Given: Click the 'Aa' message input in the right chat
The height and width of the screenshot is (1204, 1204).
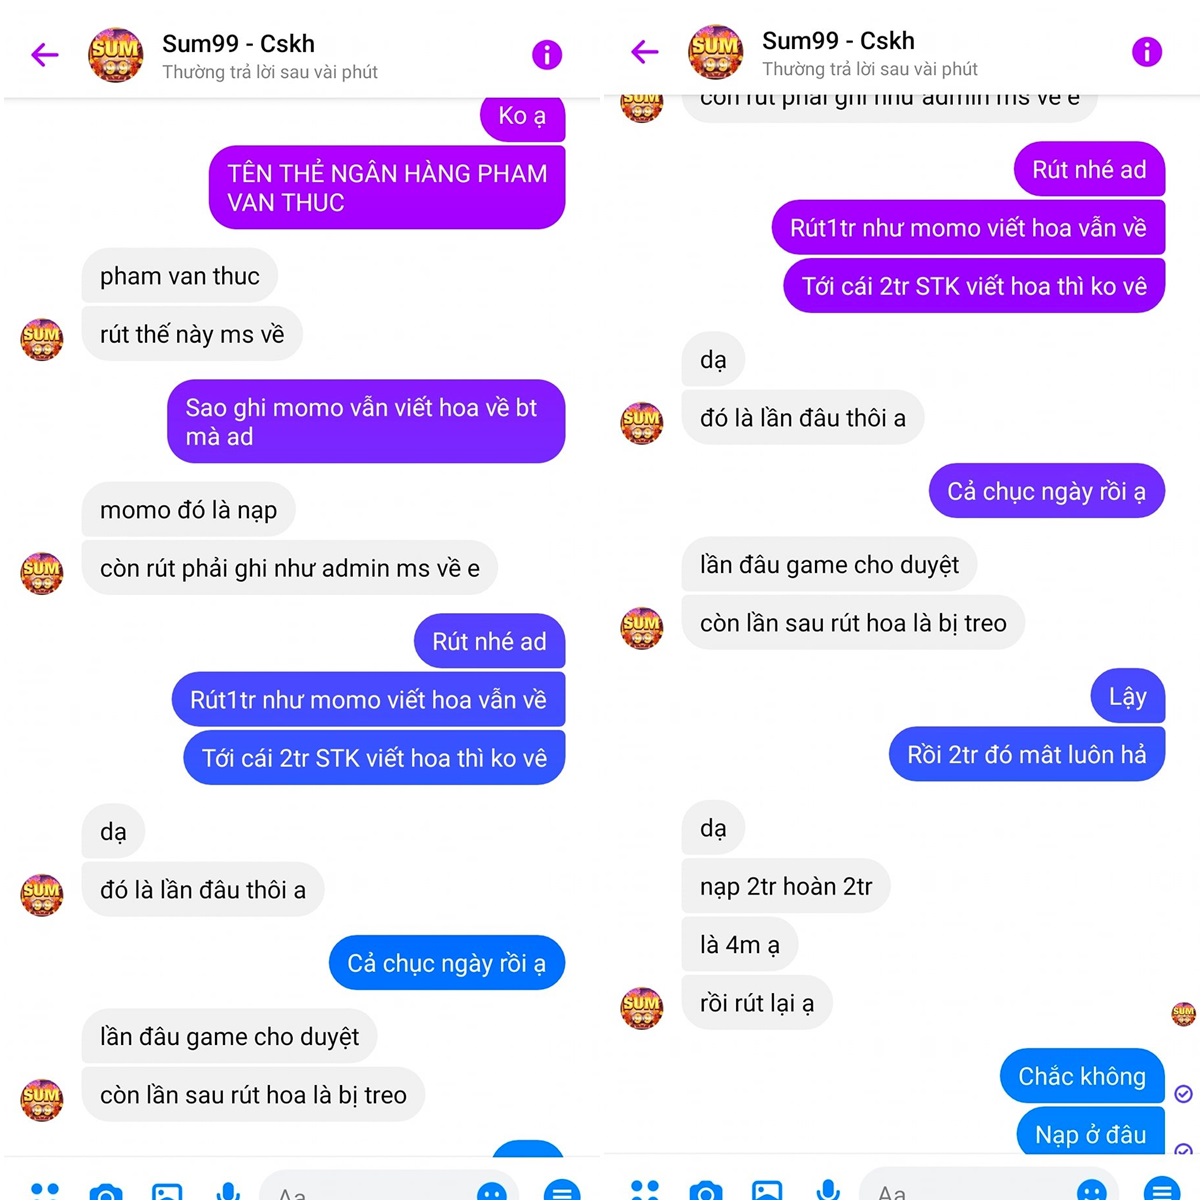Looking at the screenshot, I should coord(990,1188).
